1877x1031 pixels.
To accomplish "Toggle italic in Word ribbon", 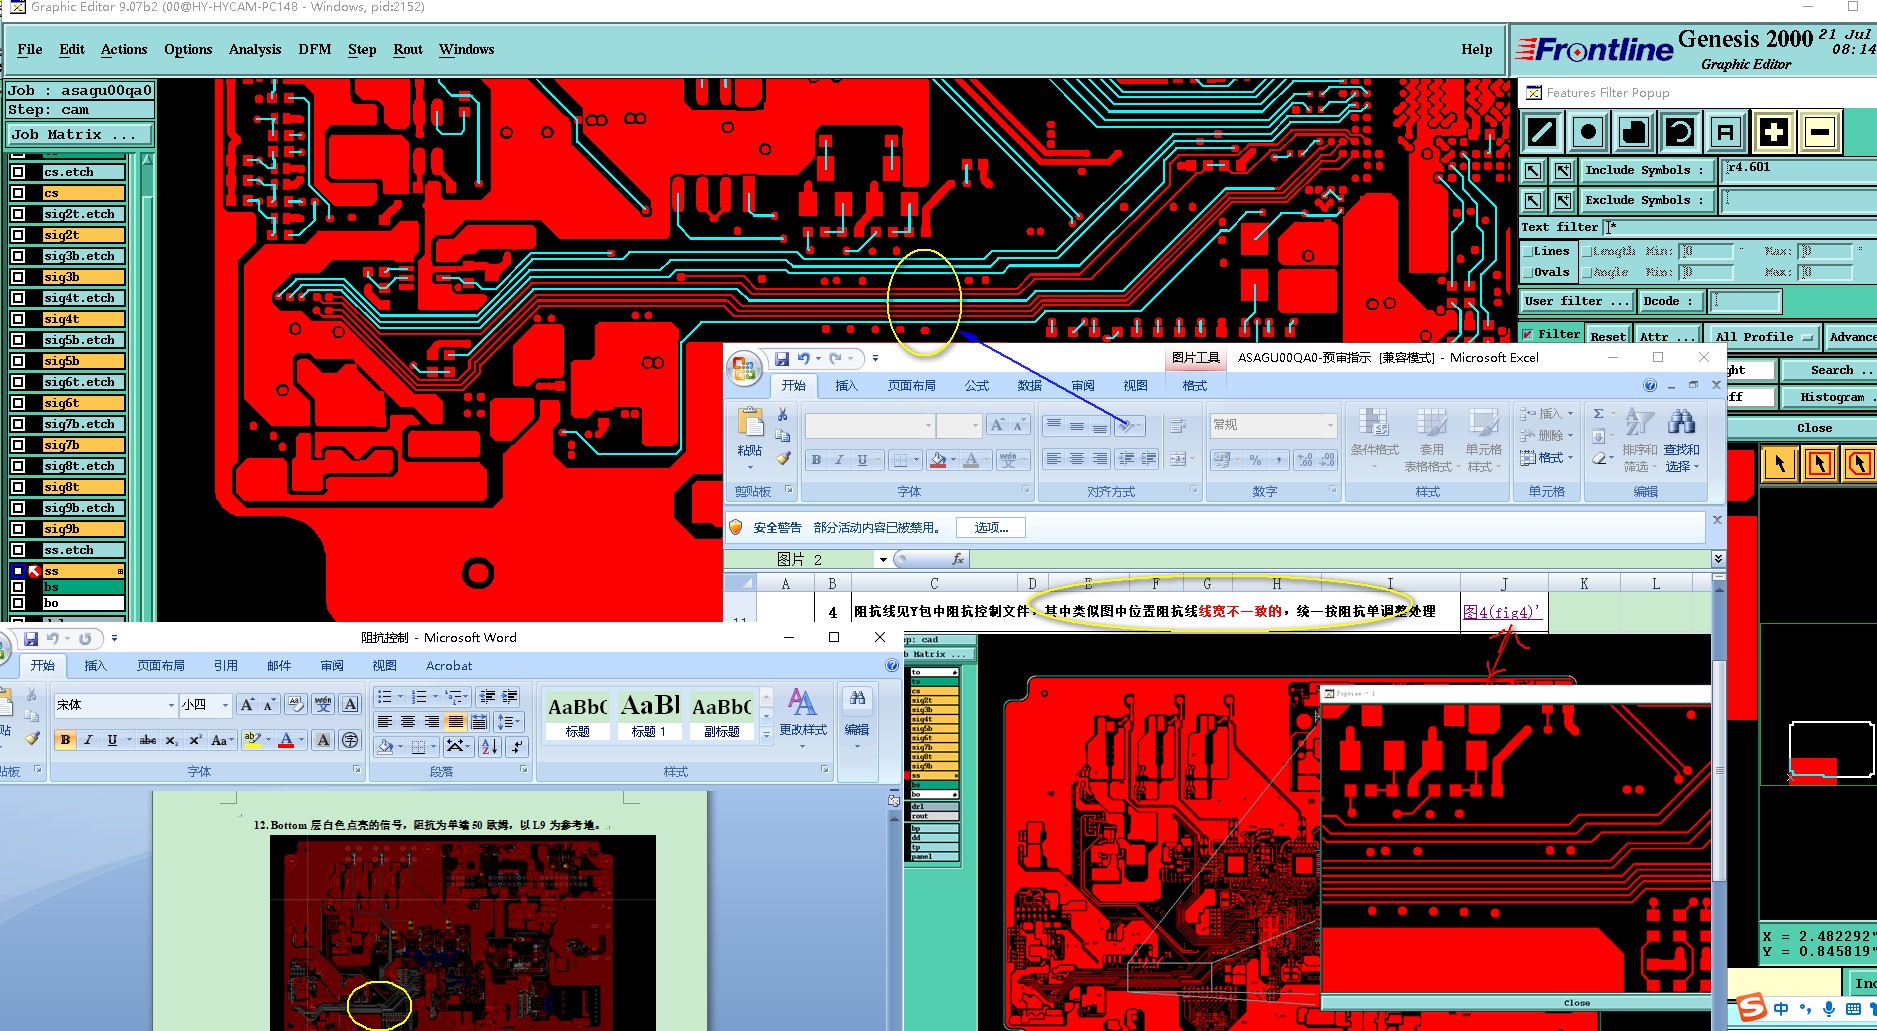I will [x=88, y=740].
